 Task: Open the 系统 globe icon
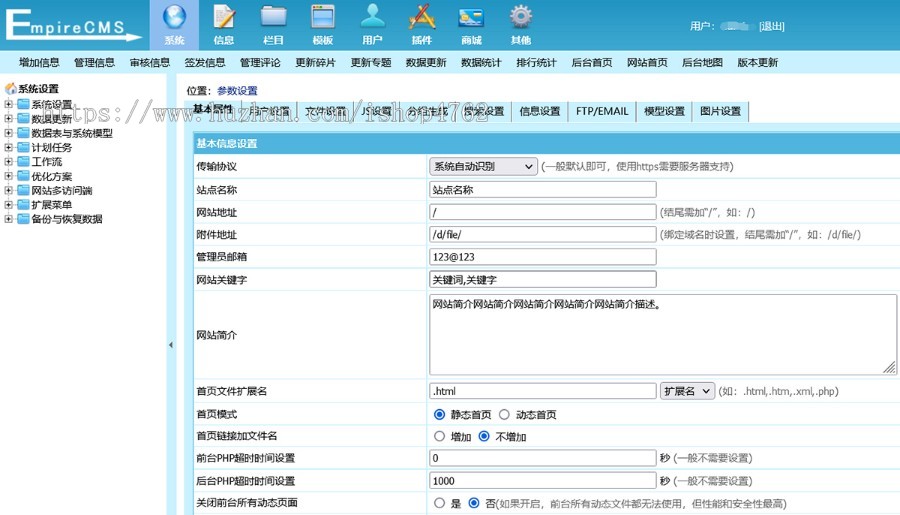pyautogui.click(x=174, y=18)
